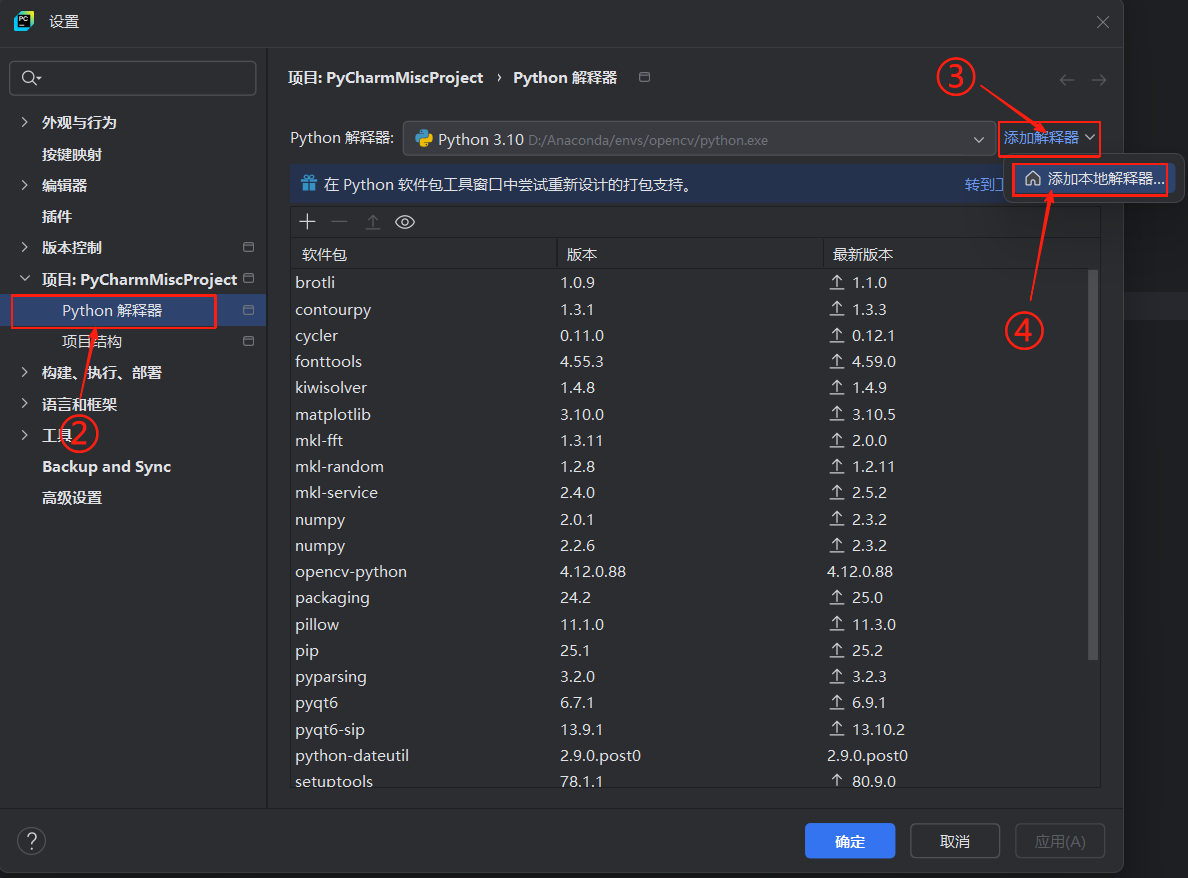Open 高级设置 page

coord(72,498)
